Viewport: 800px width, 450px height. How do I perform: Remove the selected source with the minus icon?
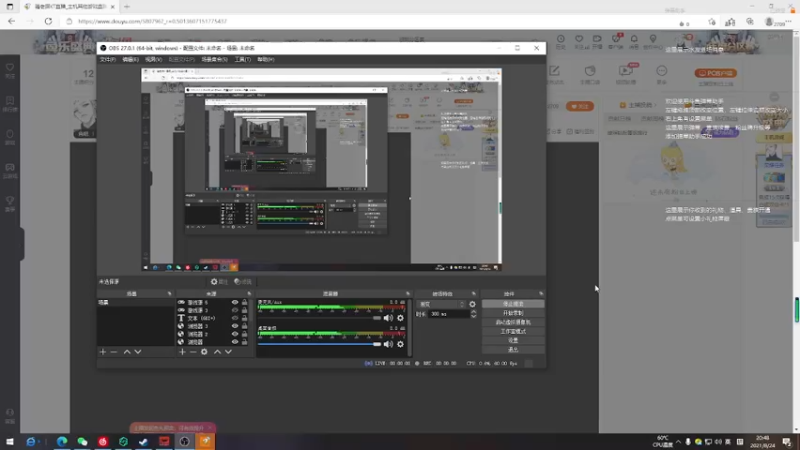[193, 352]
